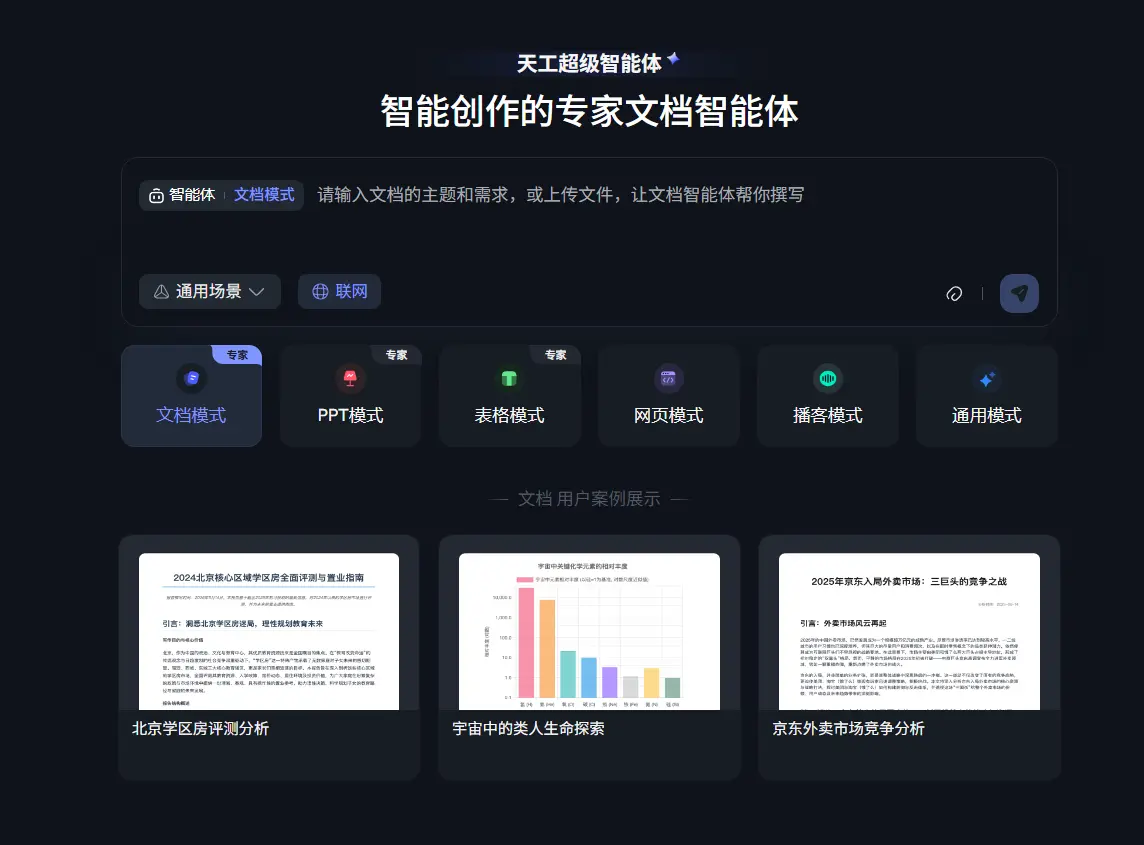The height and width of the screenshot is (845, 1144).
Task: Enable the 联网 web search toggle
Action: (x=339, y=291)
